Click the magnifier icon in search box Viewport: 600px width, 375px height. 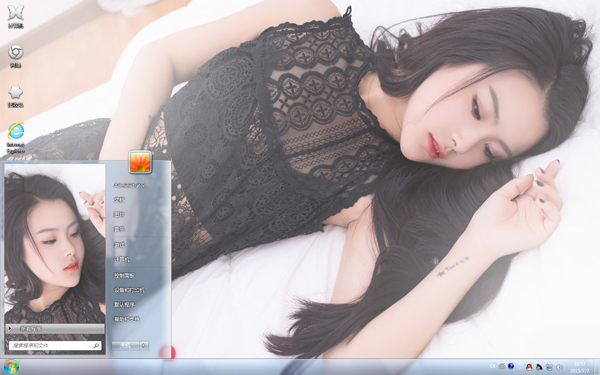tap(96, 346)
